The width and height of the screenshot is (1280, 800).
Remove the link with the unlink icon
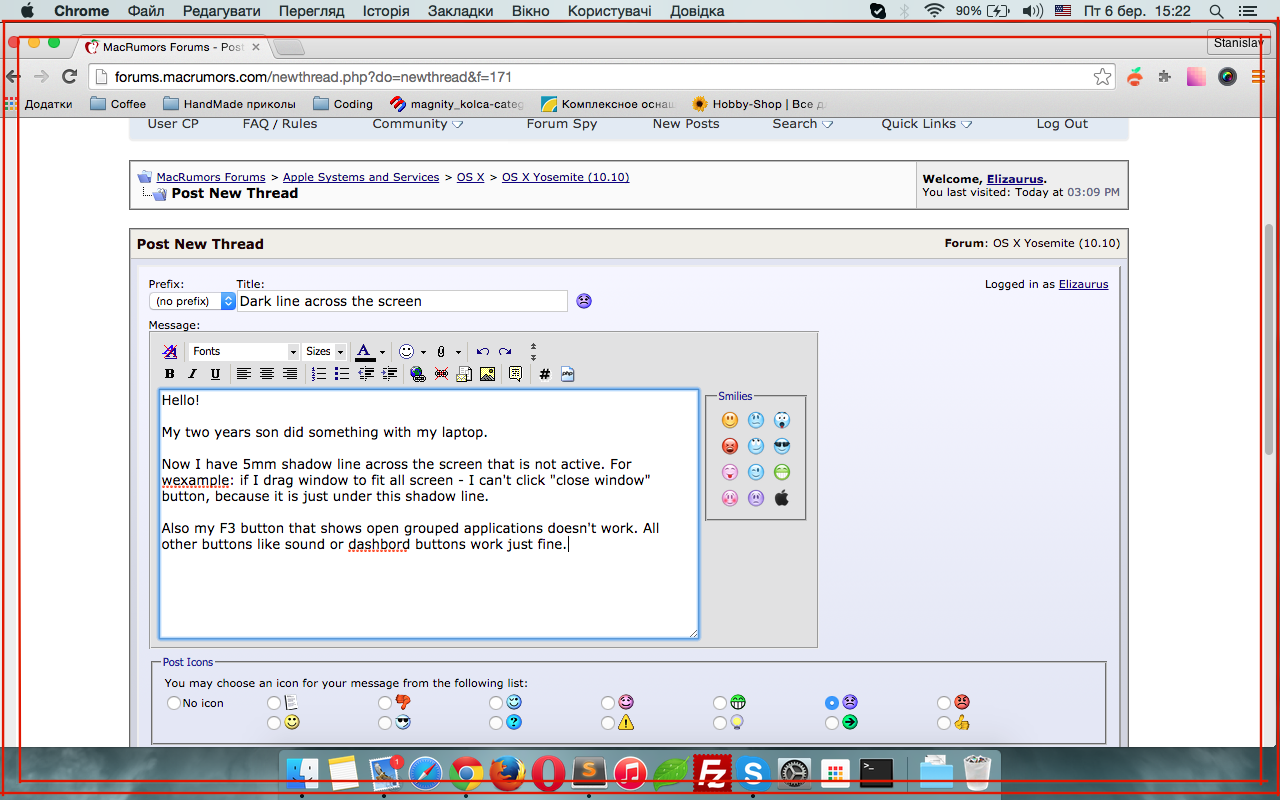click(441, 374)
